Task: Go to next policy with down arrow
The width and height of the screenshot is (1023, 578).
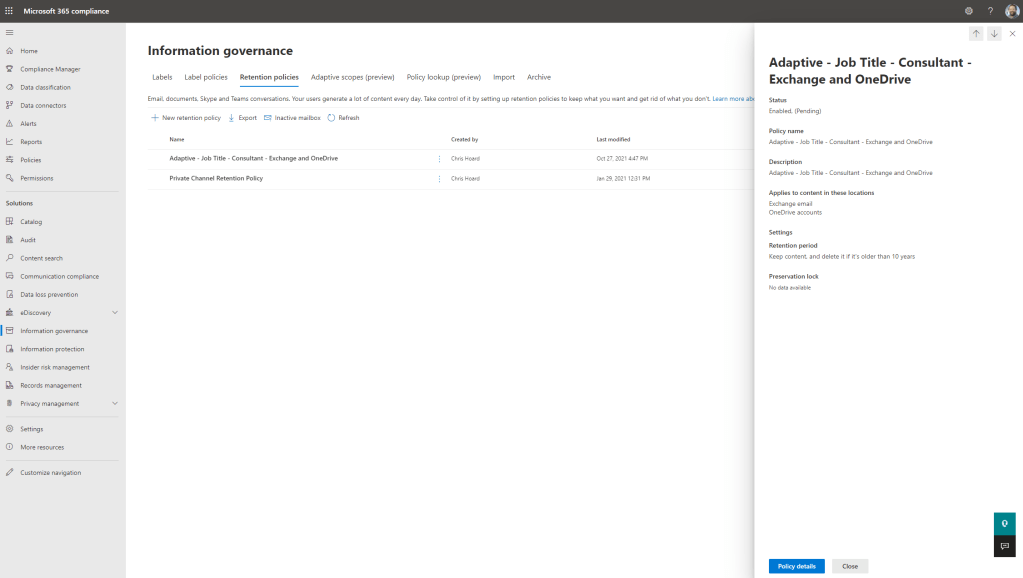Action: point(994,33)
